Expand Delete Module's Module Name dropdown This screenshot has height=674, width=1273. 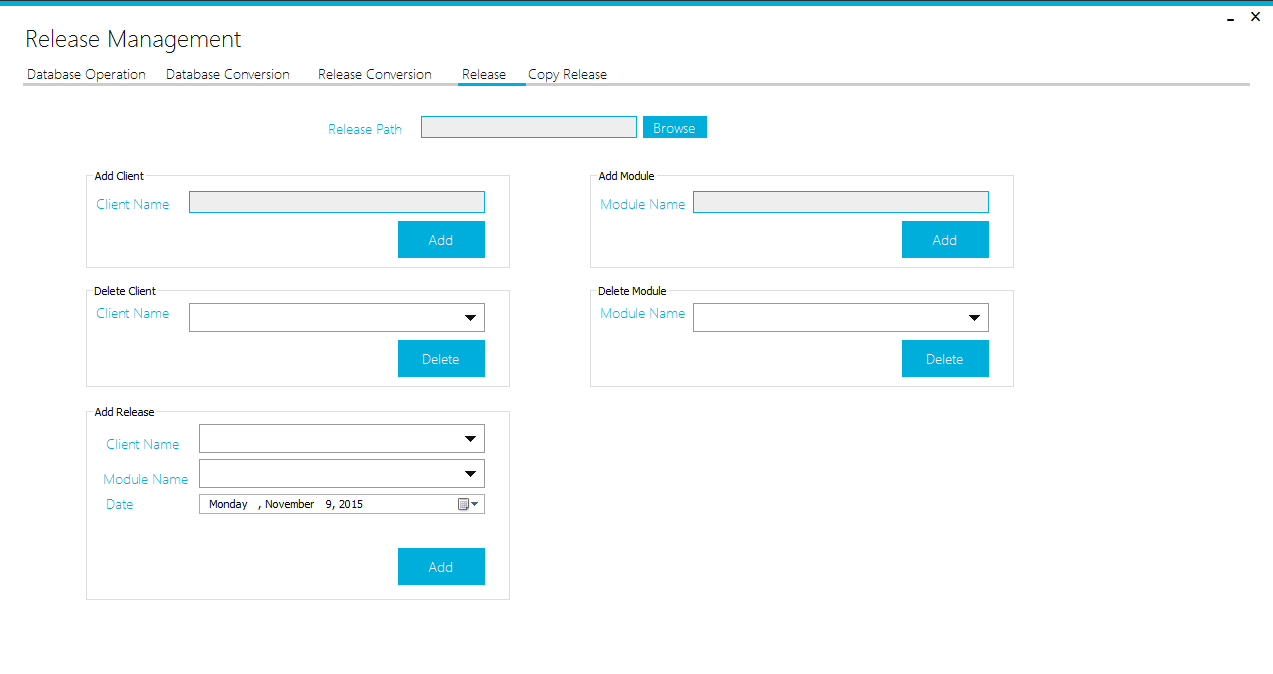tap(974, 318)
